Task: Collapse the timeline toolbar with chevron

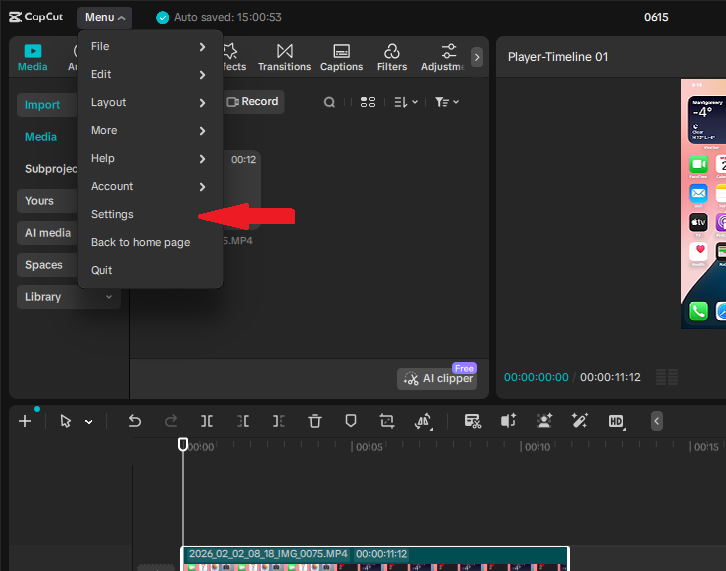Action: coord(657,421)
